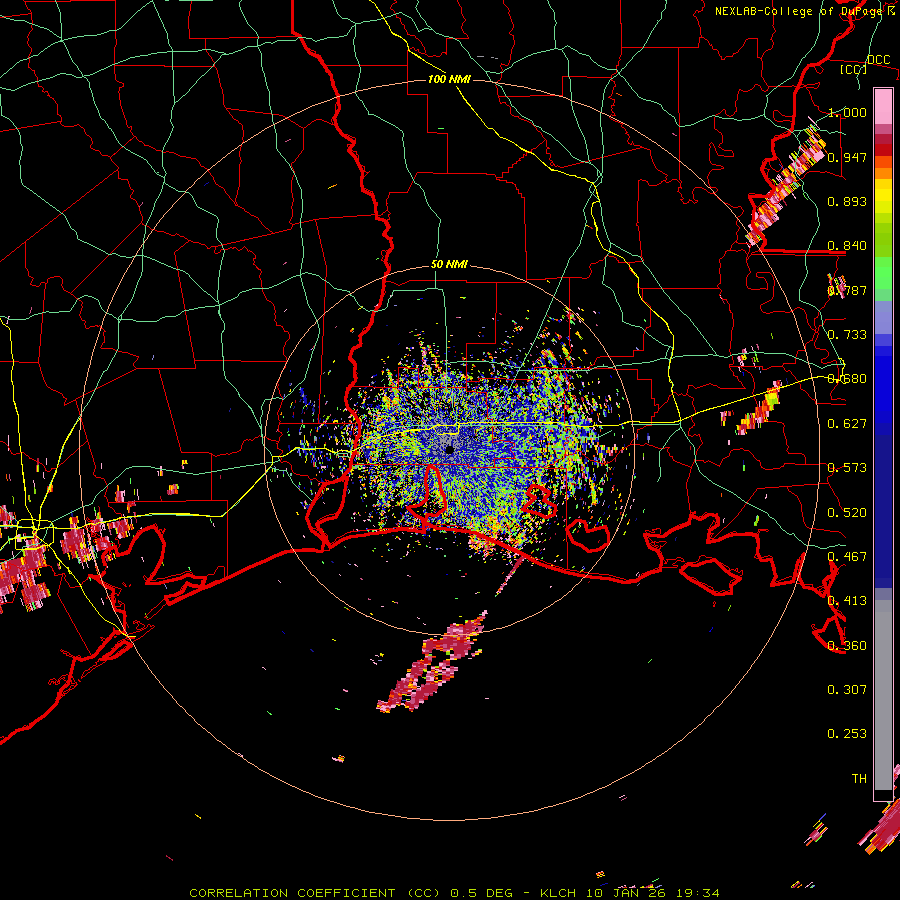Click the 50 NMI range ring label

(449, 264)
